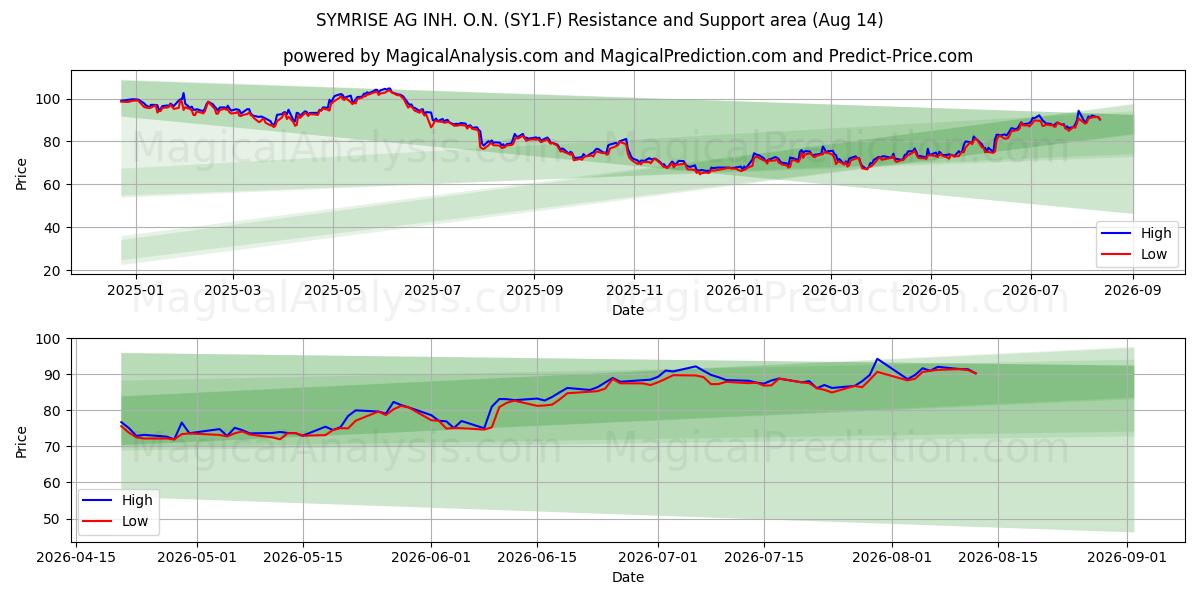
Task: Click the '2026-06-15' bottom axis label
Action: click(x=537, y=558)
